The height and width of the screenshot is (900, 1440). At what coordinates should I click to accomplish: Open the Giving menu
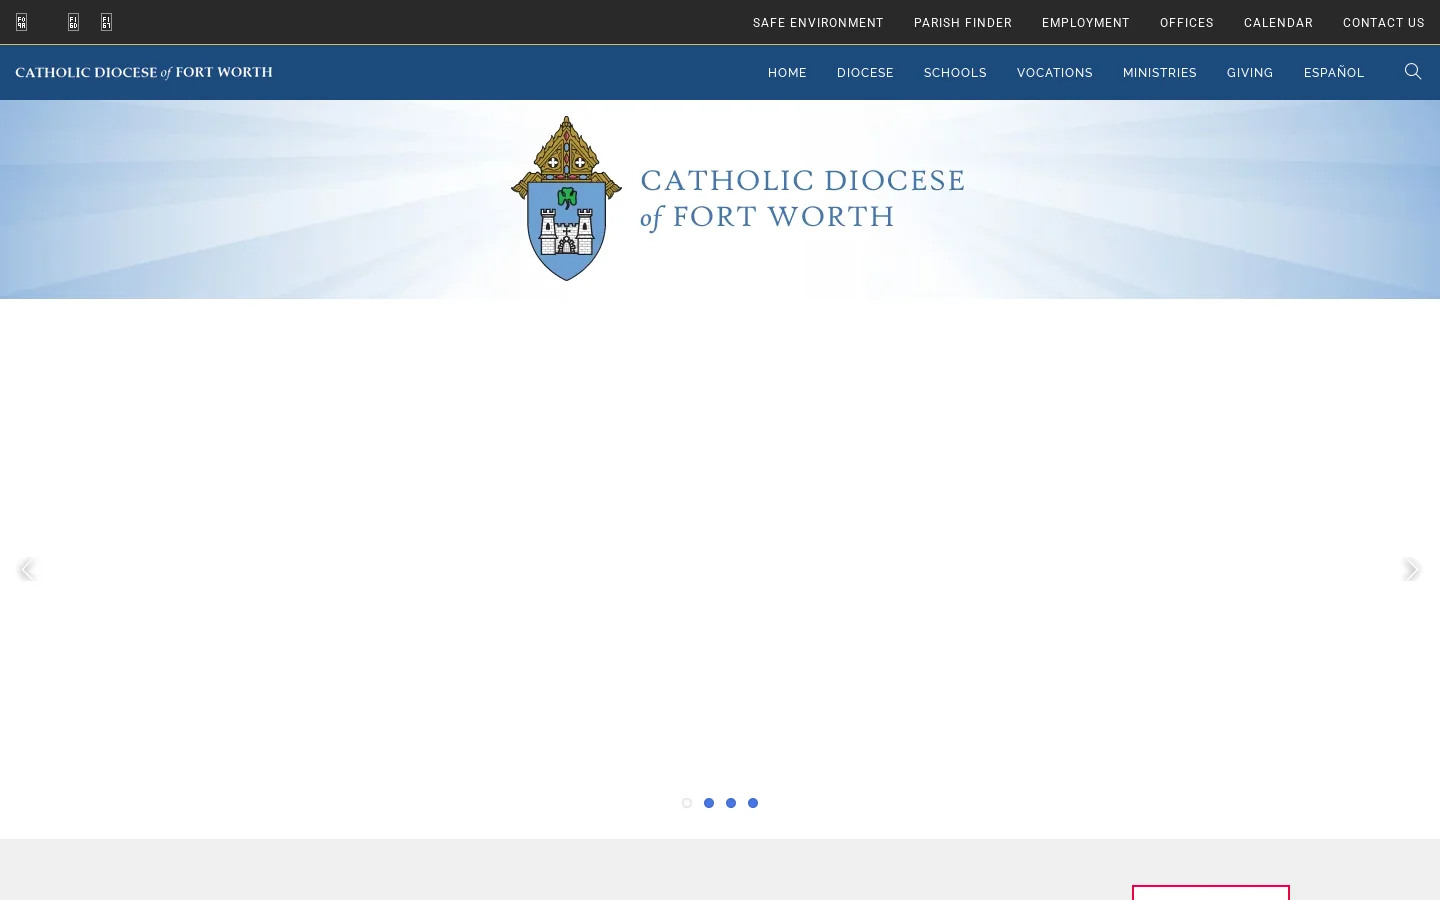coord(1250,73)
